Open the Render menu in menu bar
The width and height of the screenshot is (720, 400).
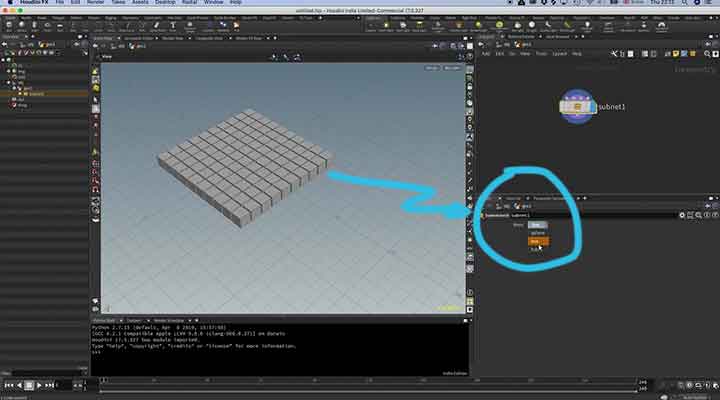(96, 2)
